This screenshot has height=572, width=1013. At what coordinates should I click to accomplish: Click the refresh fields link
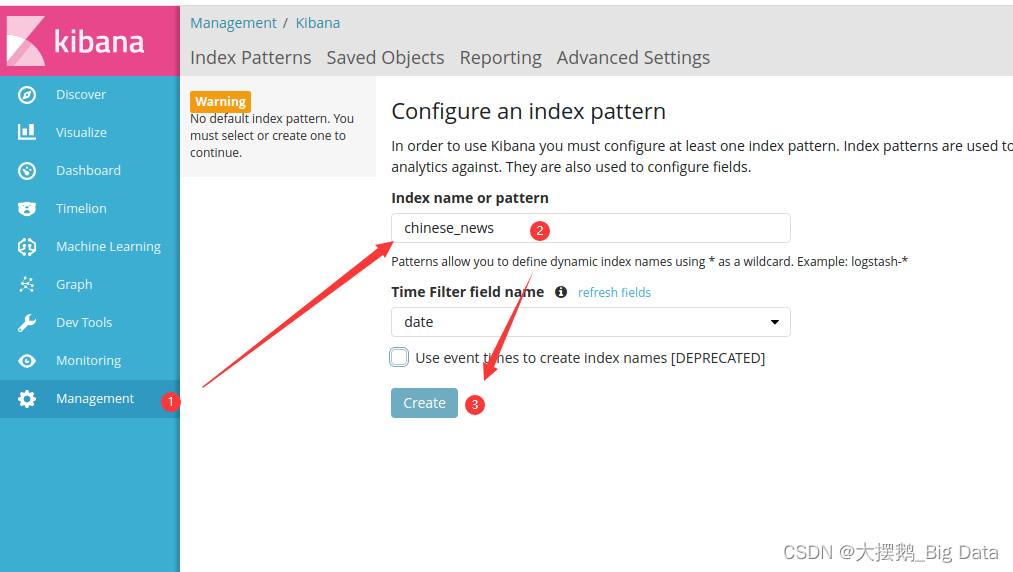click(x=614, y=292)
